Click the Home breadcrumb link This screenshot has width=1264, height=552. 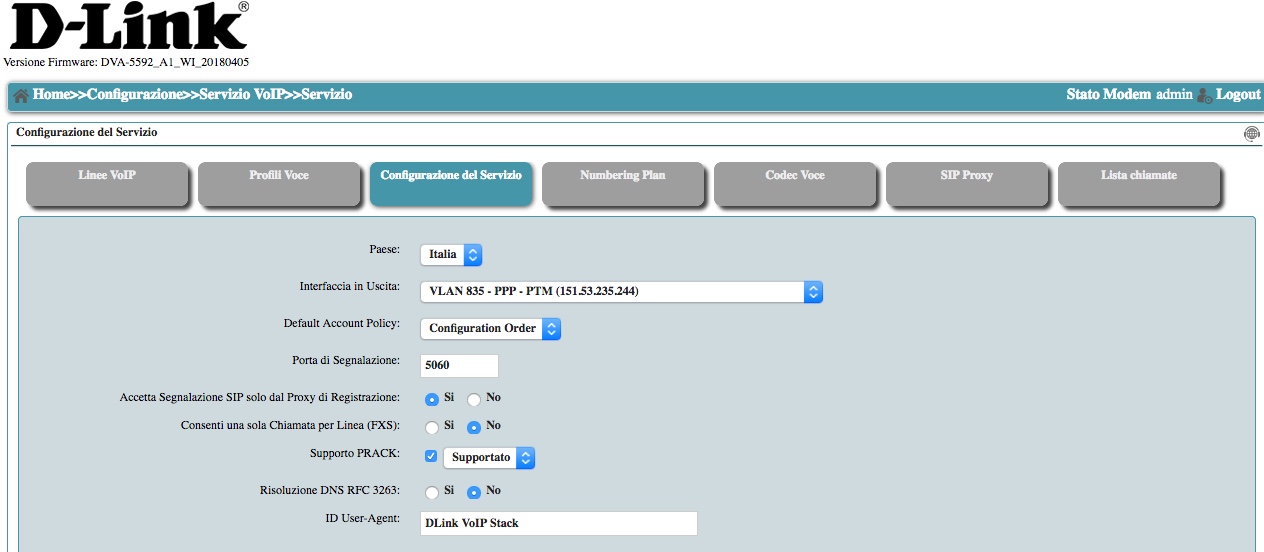coord(51,95)
